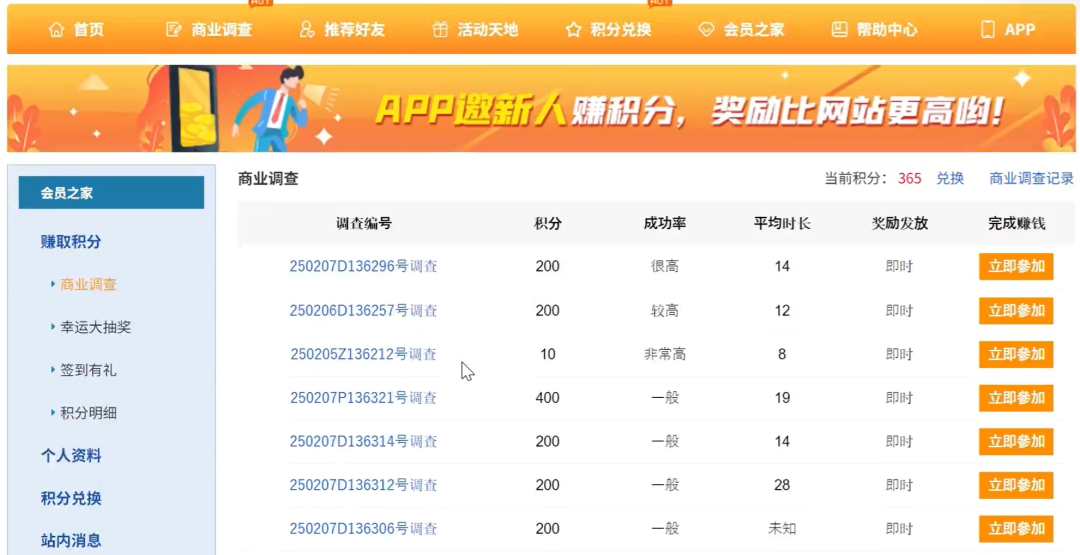Click the diamond icon beside 会员之家

coord(706,30)
